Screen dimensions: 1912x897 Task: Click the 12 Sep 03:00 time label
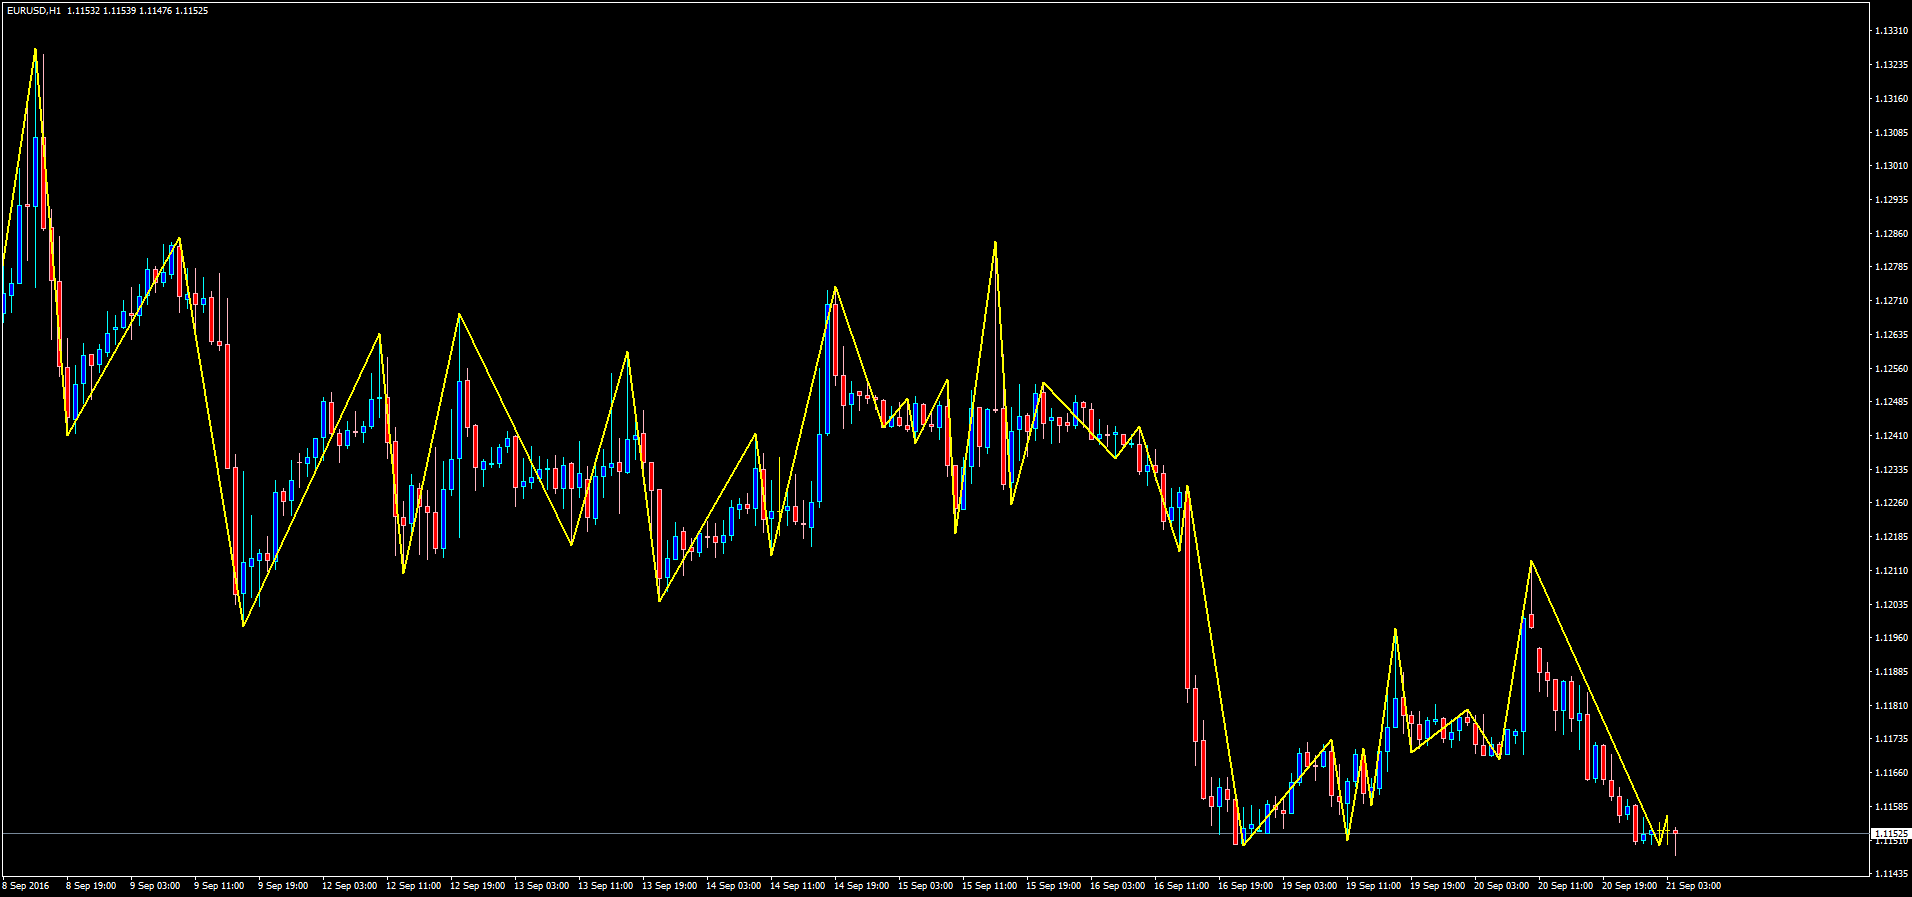point(349,886)
